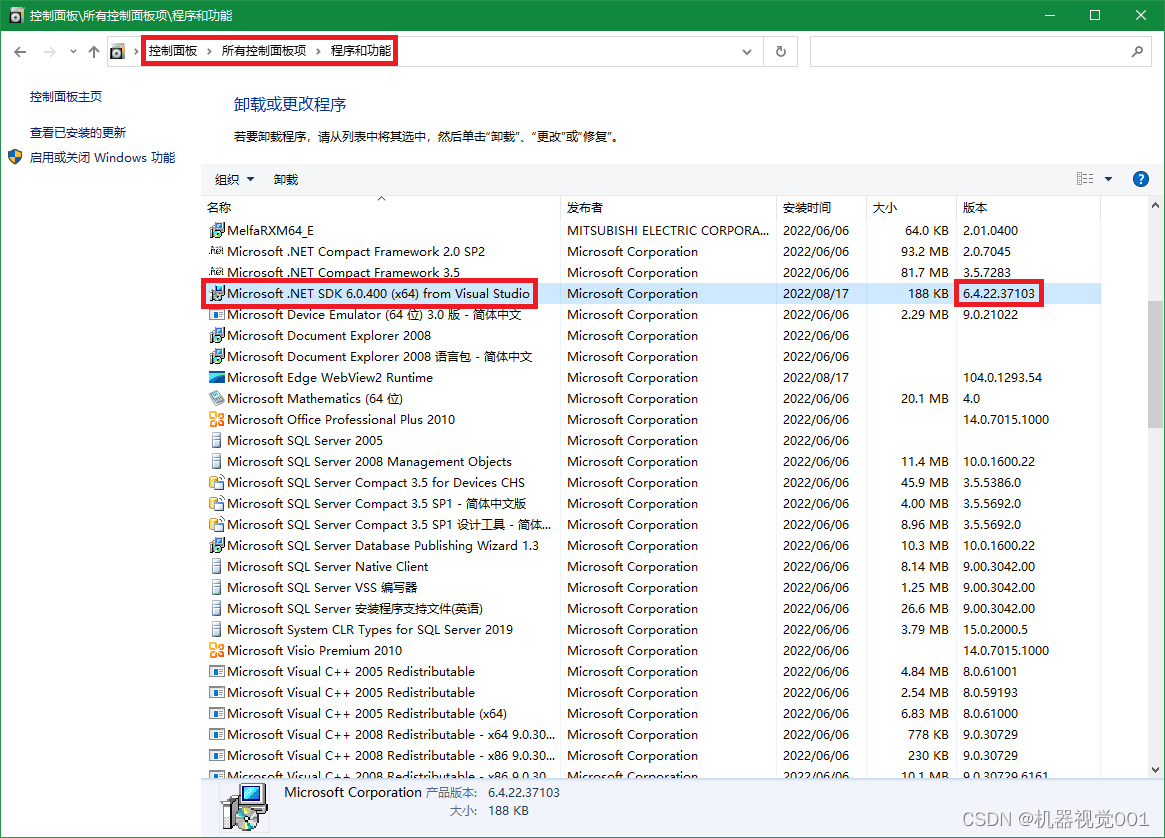The height and width of the screenshot is (838, 1165).
Task: Select Document Explorer 2008 语言包 row
Action: [x=651, y=357]
